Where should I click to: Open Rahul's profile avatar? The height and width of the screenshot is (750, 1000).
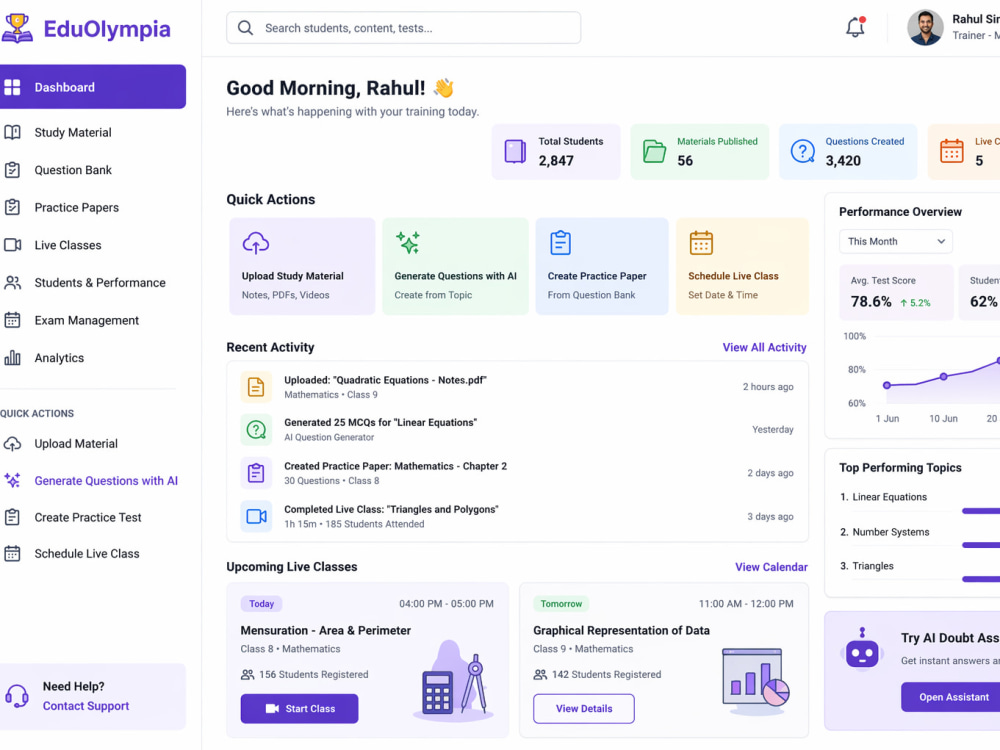pos(925,27)
